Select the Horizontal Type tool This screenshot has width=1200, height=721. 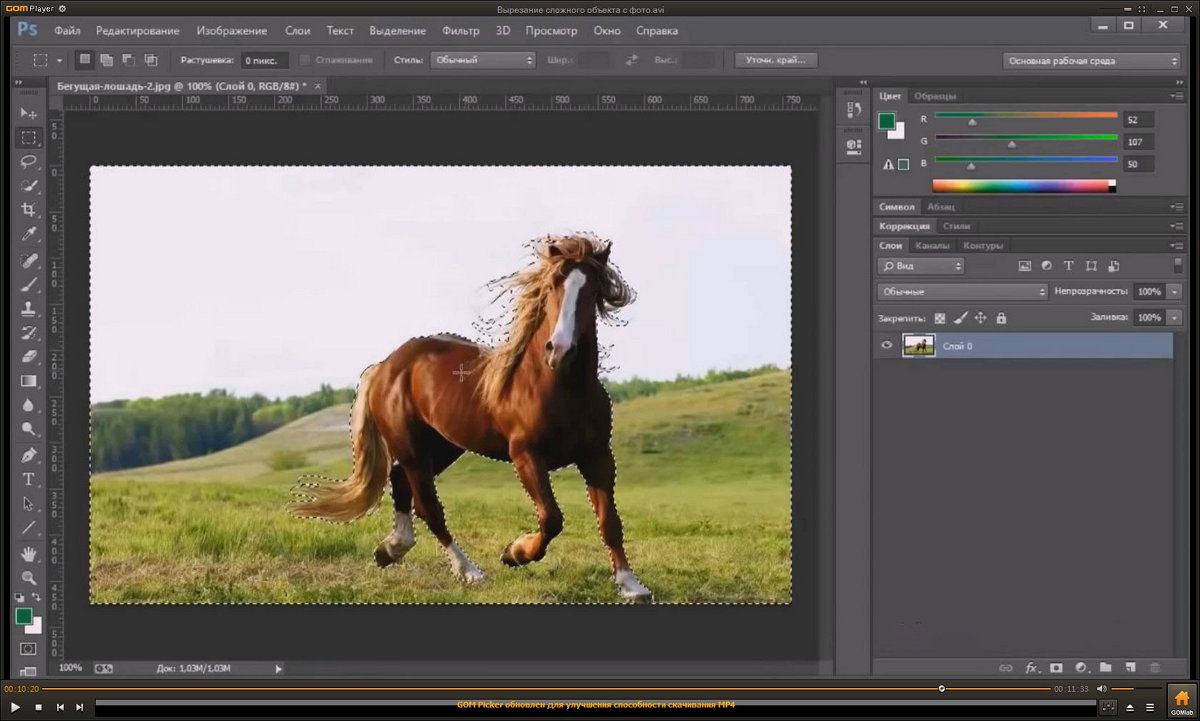point(28,480)
